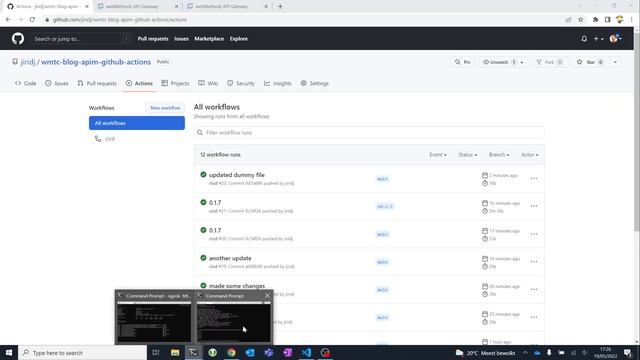
Task: Focus the Filter workflow runs field
Action: 369,133
